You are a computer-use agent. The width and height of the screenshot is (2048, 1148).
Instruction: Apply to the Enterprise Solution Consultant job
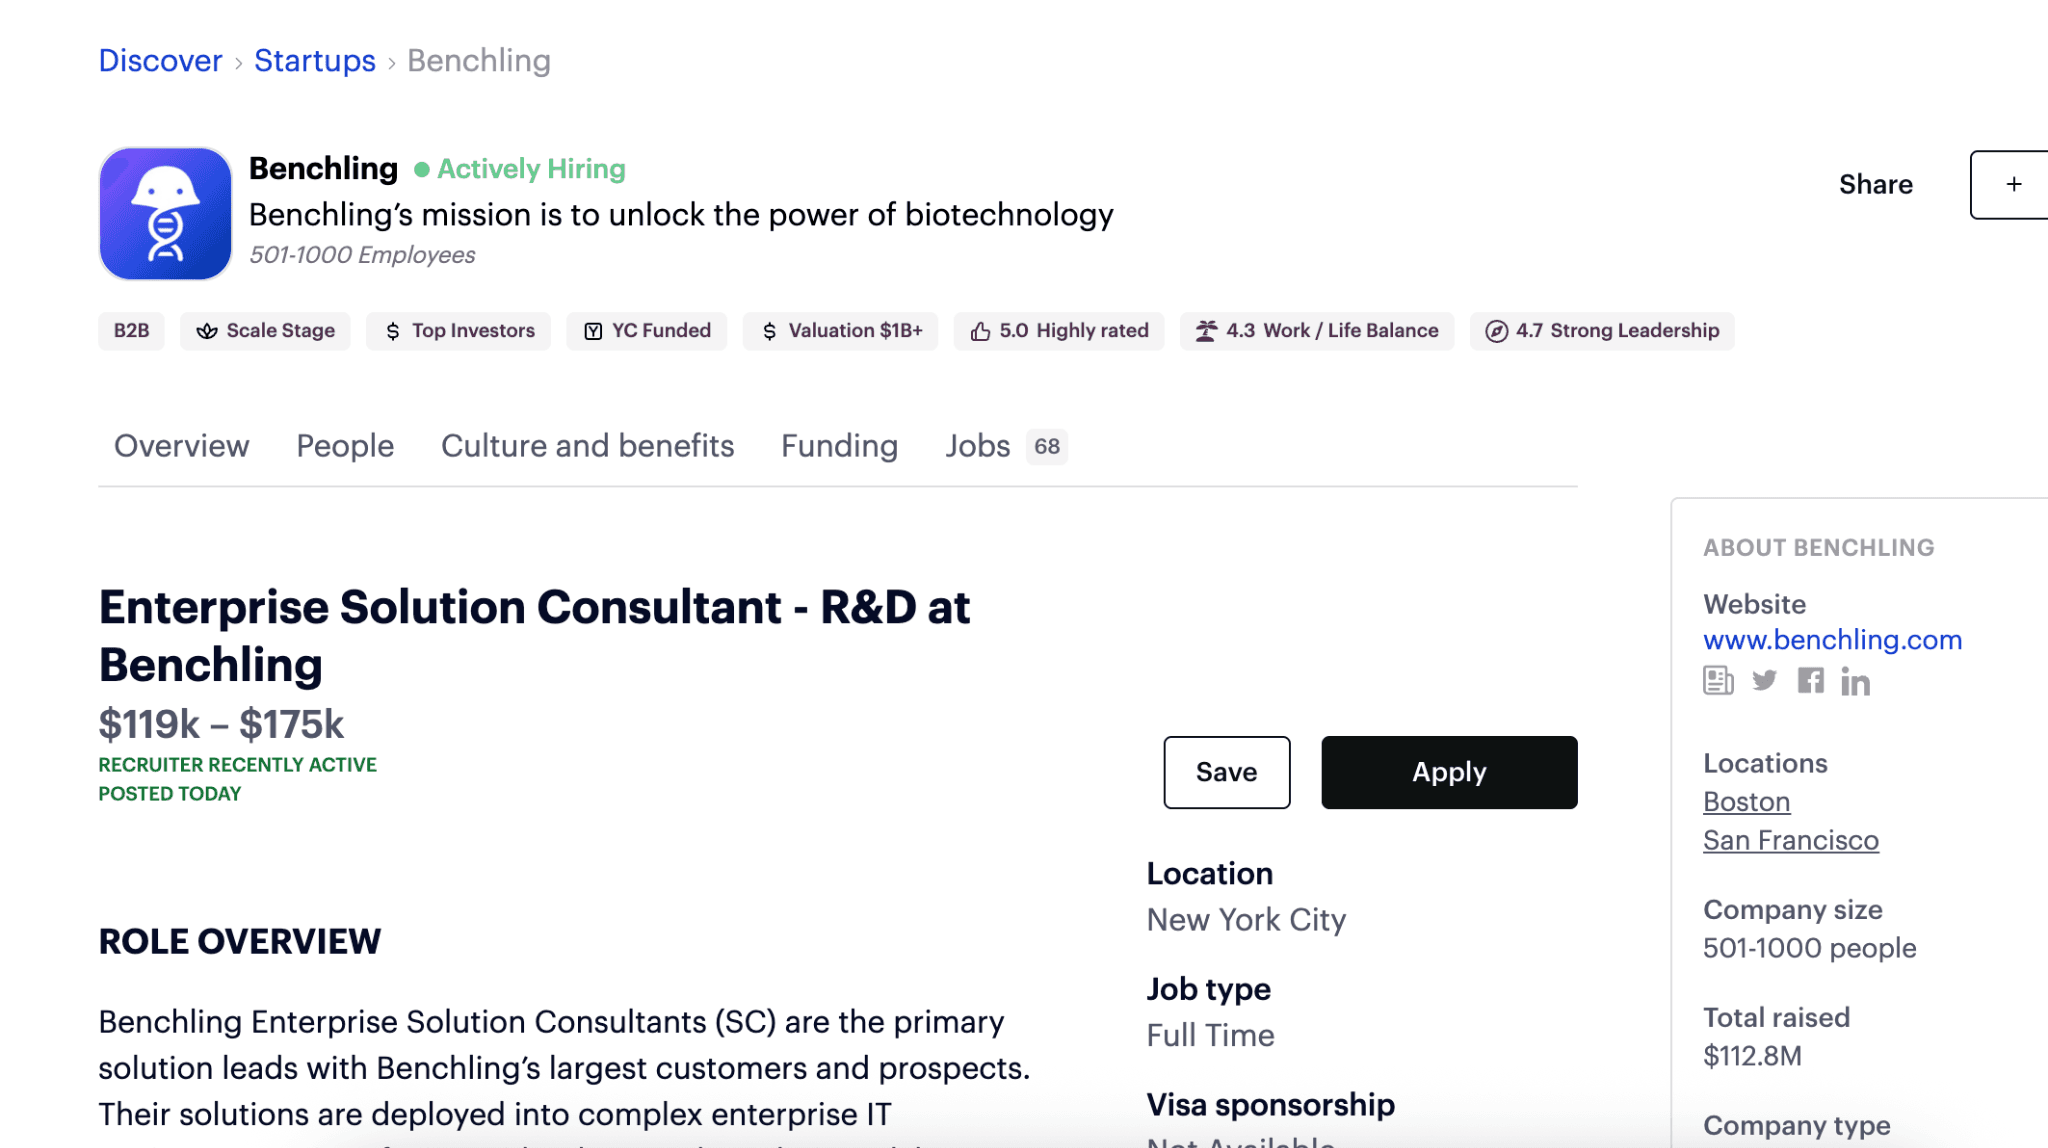(x=1449, y=773)
